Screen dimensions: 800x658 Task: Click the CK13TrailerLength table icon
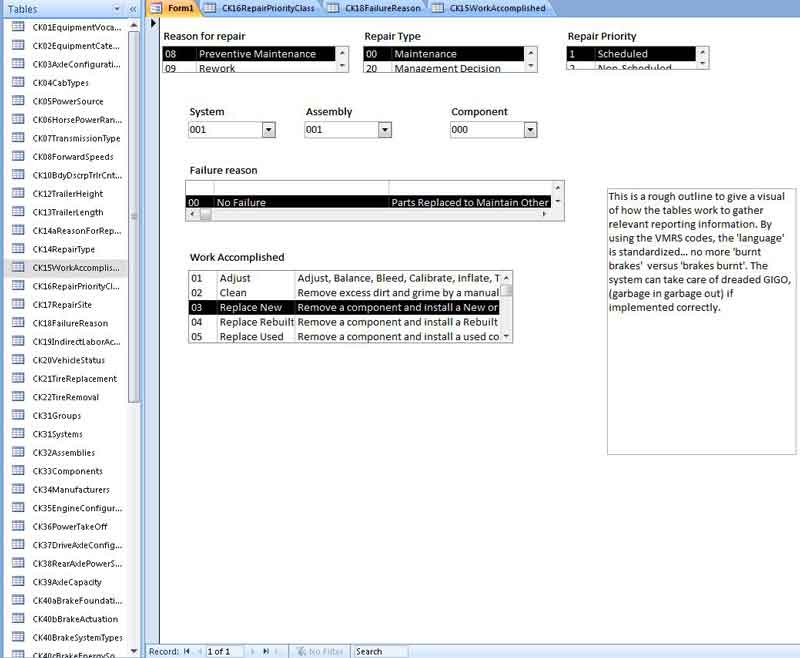click(18, 211)
